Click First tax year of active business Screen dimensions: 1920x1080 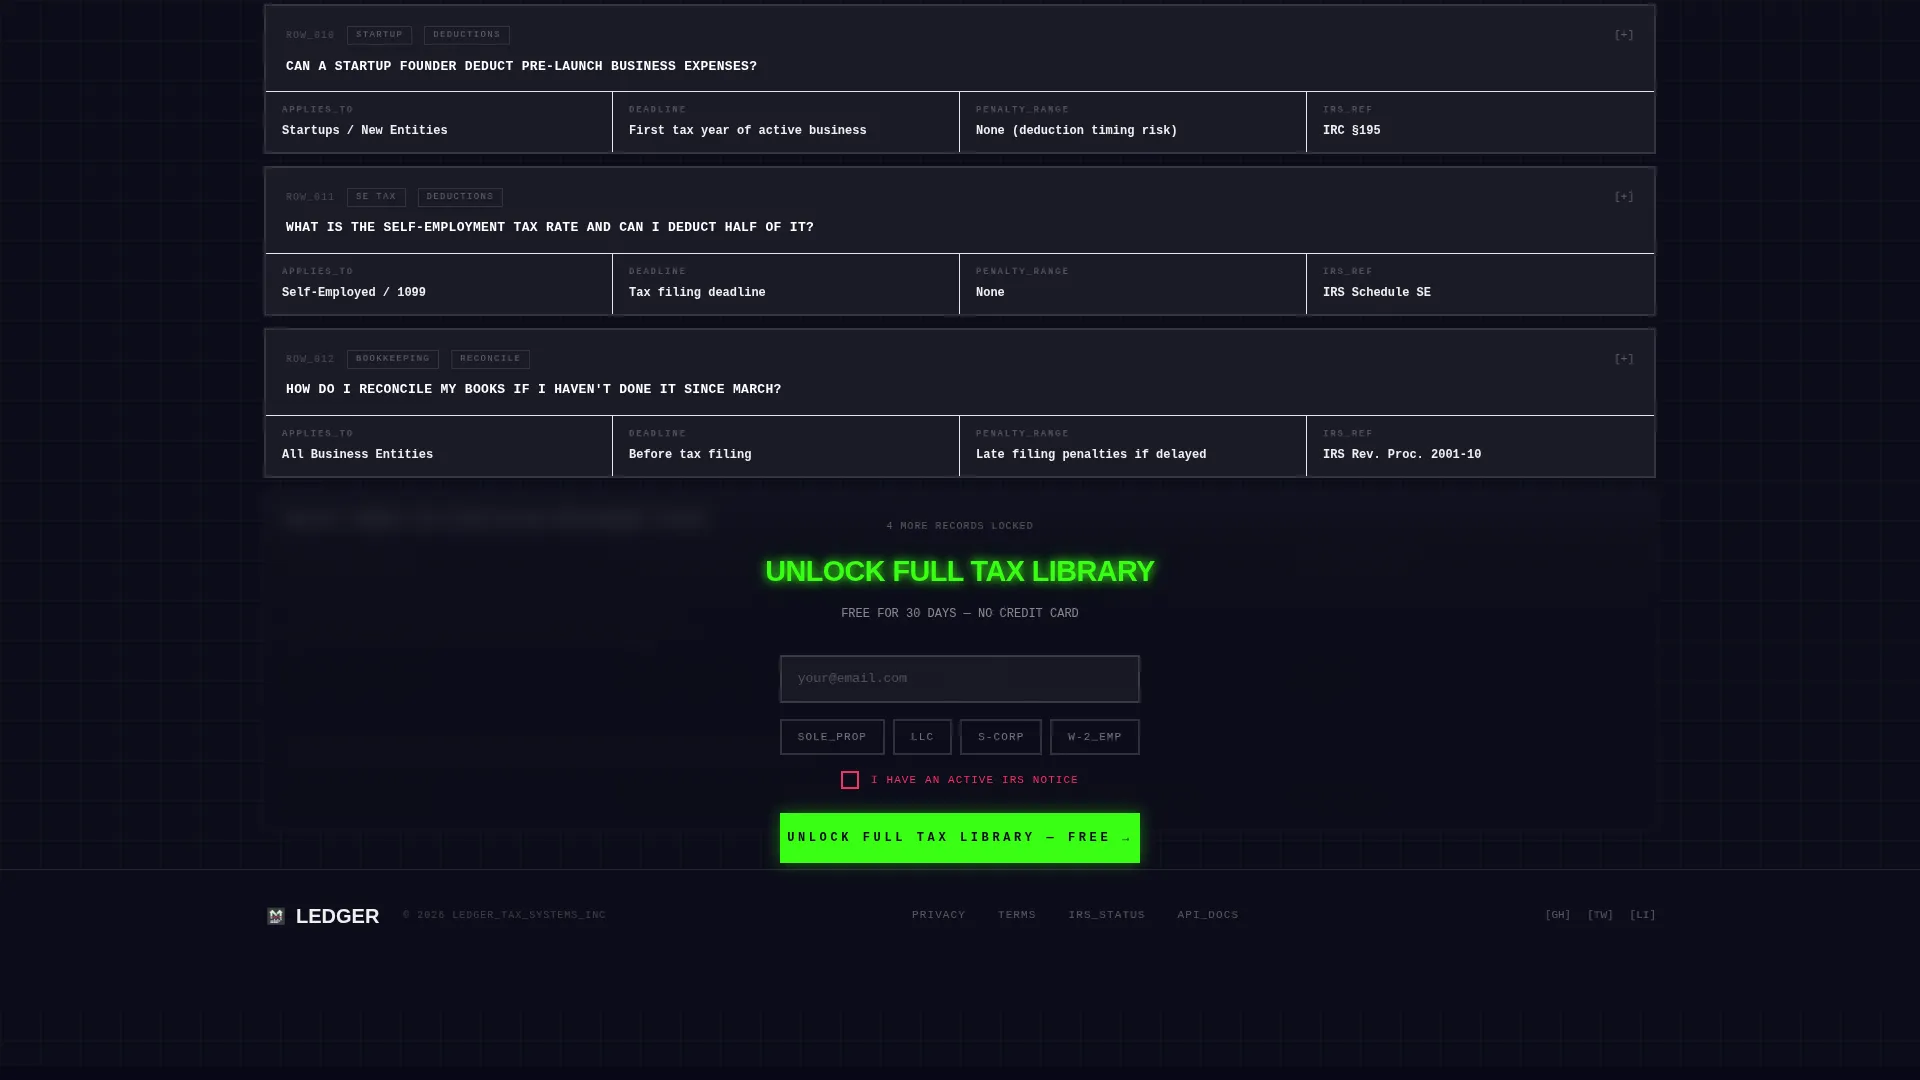point(748,131)
